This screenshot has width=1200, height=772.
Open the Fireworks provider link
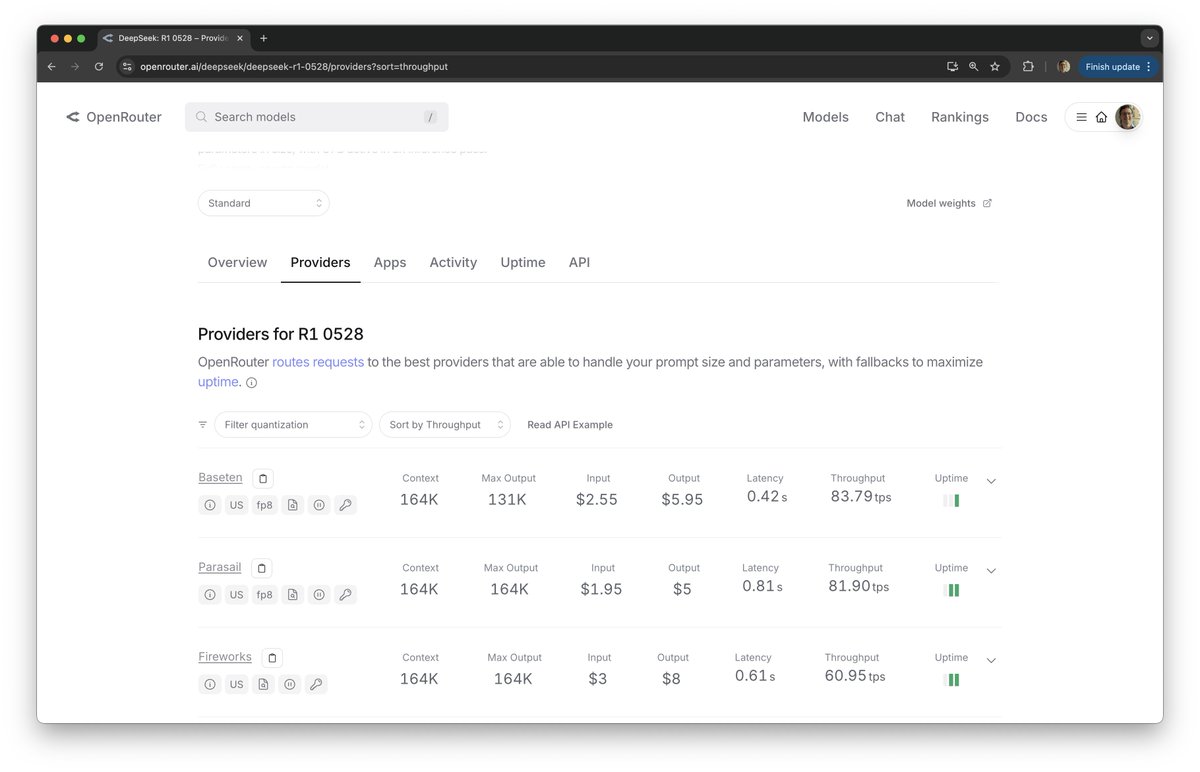coord(225,657)
